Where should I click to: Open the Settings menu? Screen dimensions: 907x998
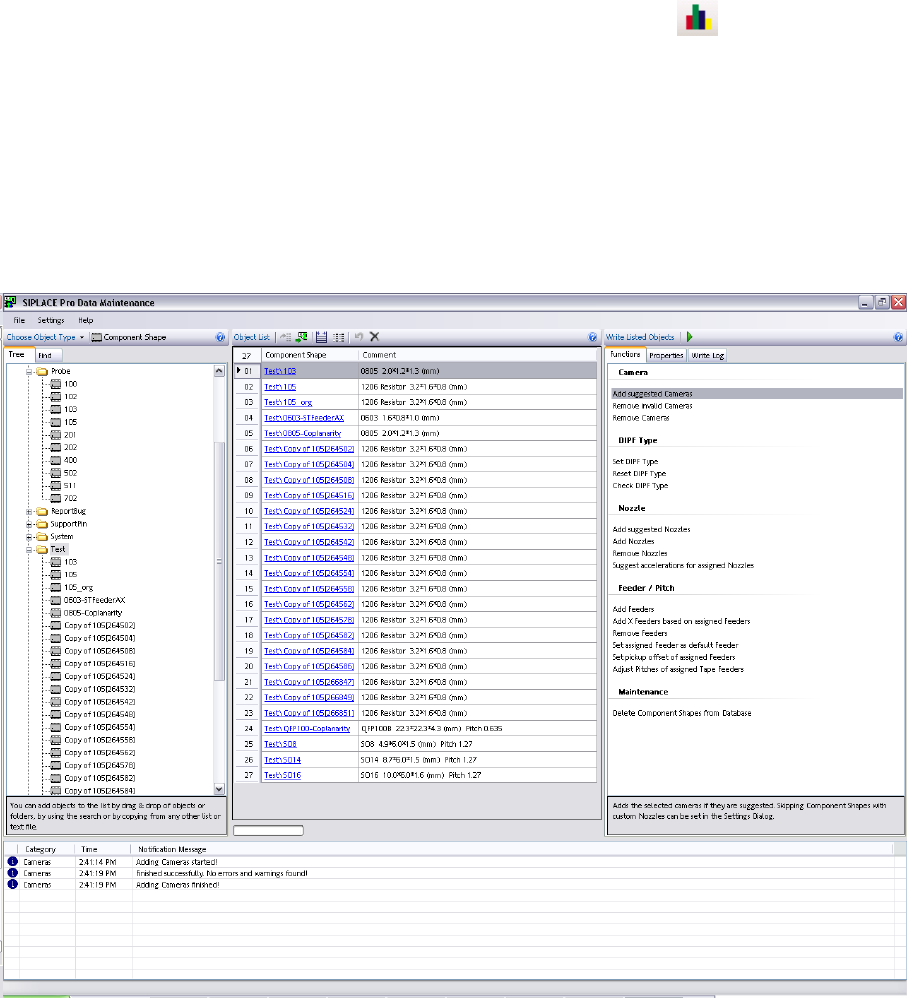click(51, 320)
